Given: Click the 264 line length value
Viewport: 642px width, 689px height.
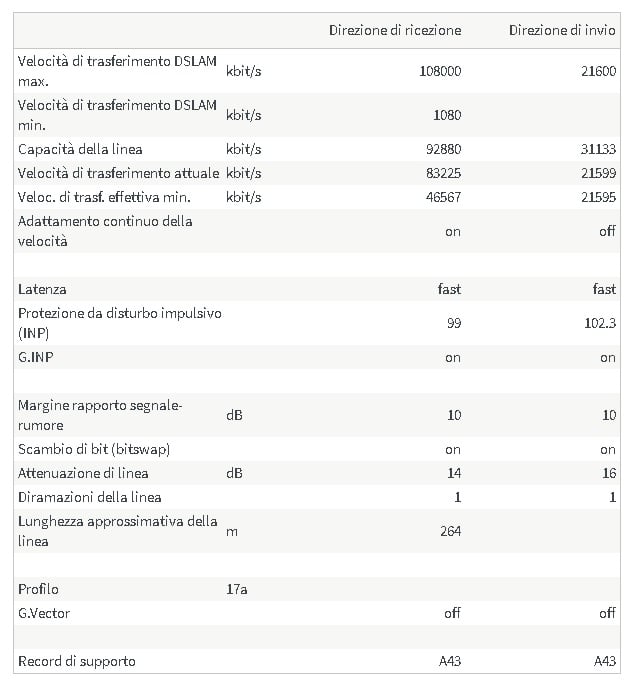Looking at the screenshot, I should (x=450, y=532).
